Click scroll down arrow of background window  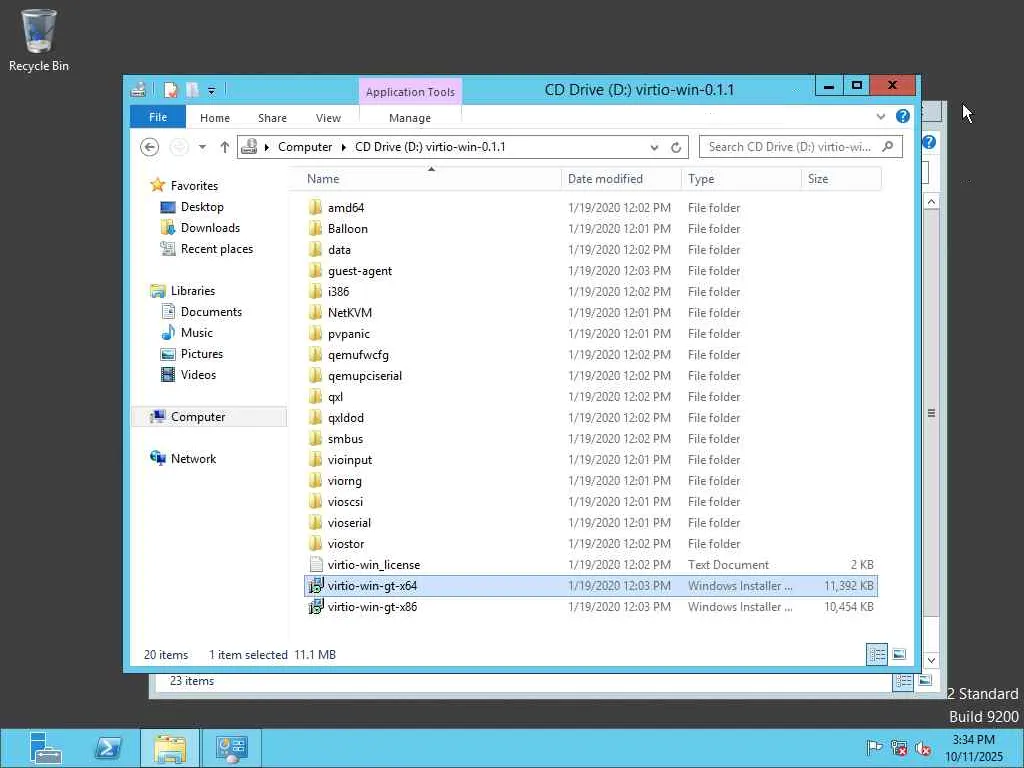click(x=931, y=660)
